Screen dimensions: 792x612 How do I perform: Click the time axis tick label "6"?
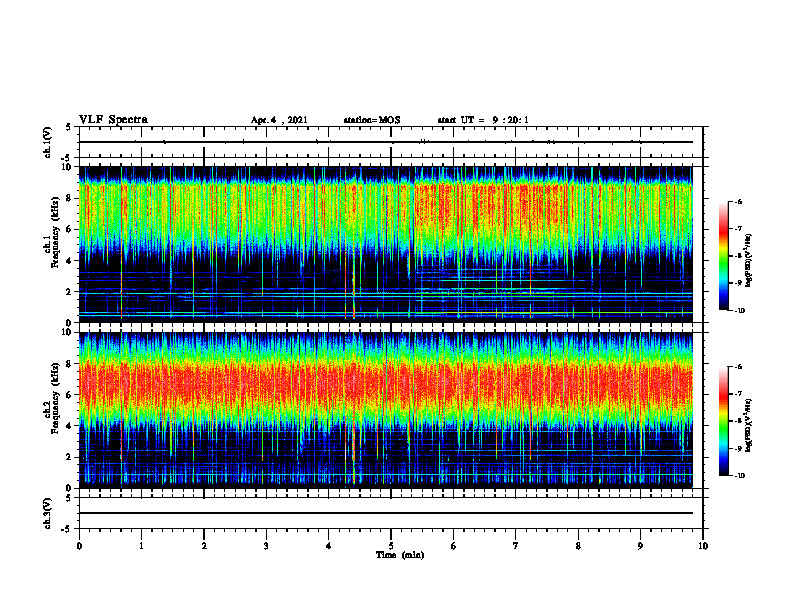tap(454, 546)
